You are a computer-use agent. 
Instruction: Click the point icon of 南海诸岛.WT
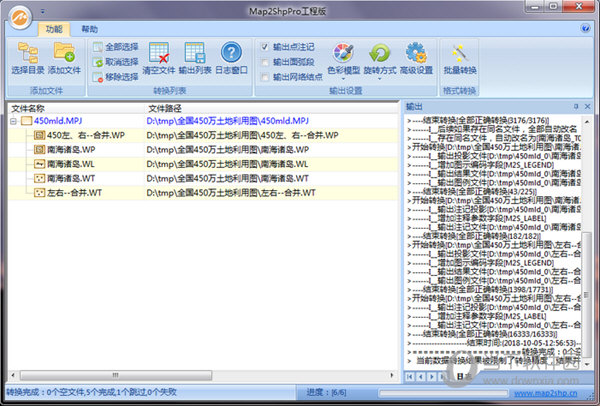click(39, 178)
